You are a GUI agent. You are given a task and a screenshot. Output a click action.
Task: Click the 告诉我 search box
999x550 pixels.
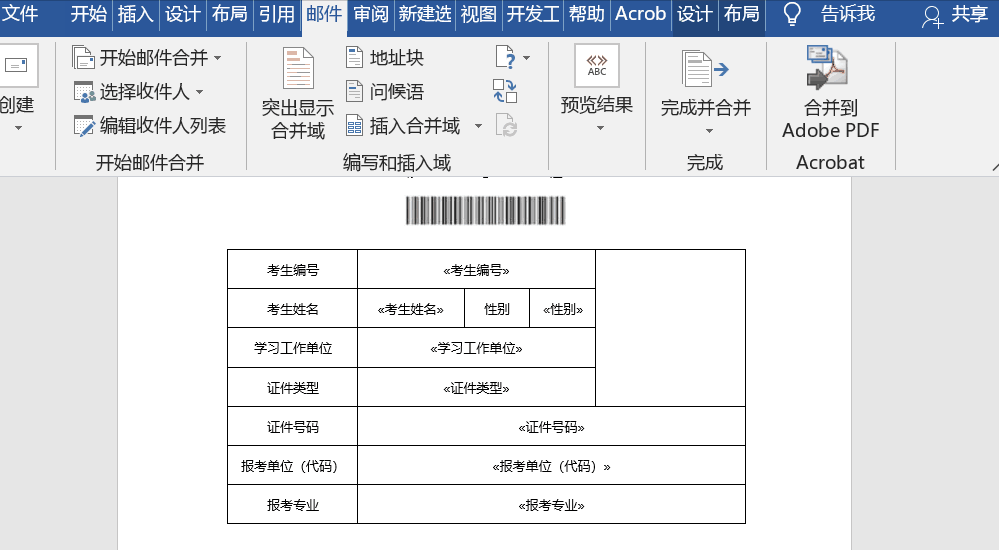pyautogui.click(x=848, y=13)
